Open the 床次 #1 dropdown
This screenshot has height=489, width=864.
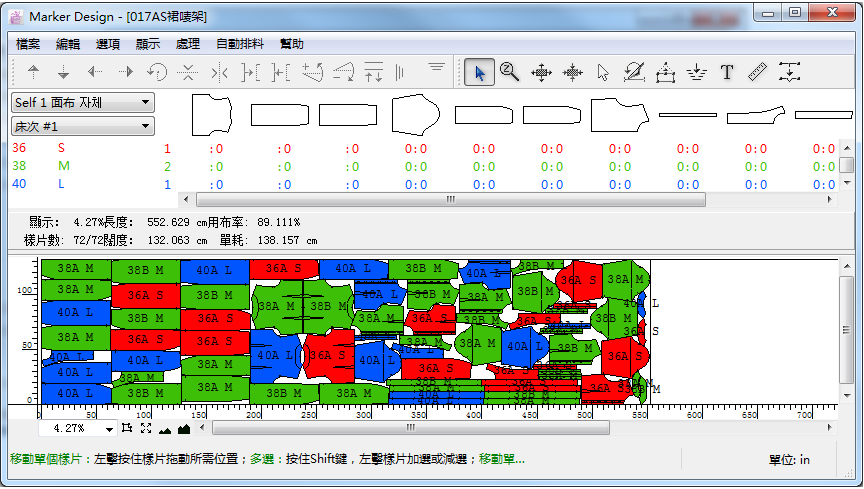(x=82, y=126)
